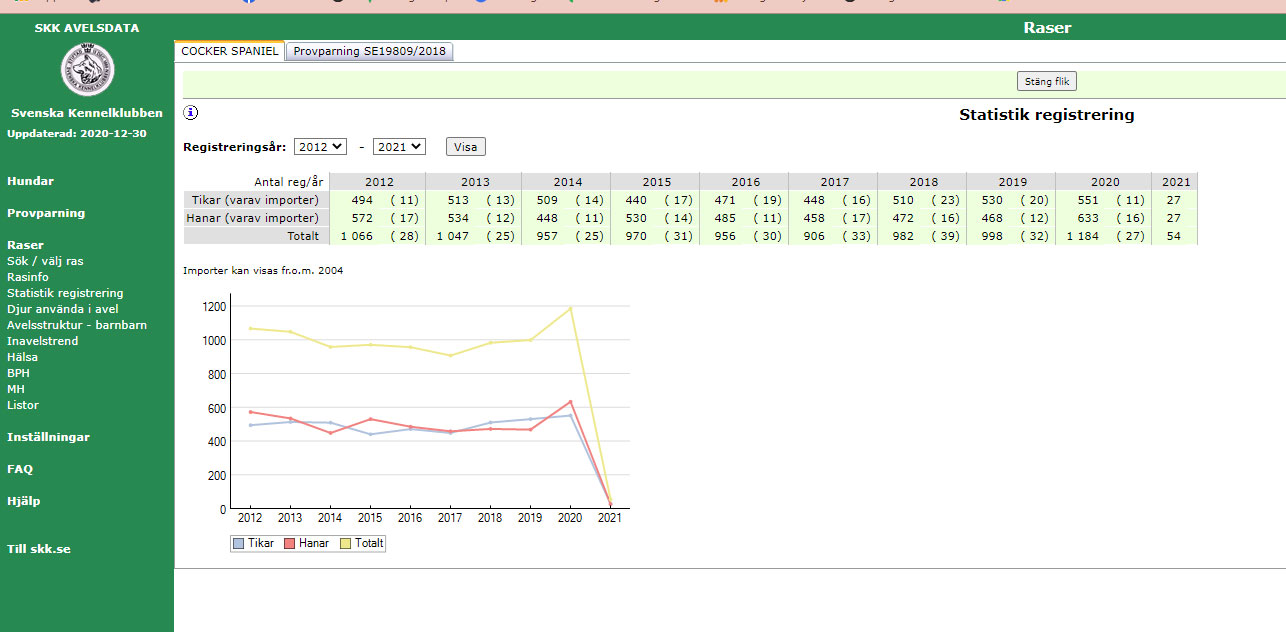This screenshot has height=632, width=1286.
Task: Click the Totalt row label in table
Action: tap(256, 236)
